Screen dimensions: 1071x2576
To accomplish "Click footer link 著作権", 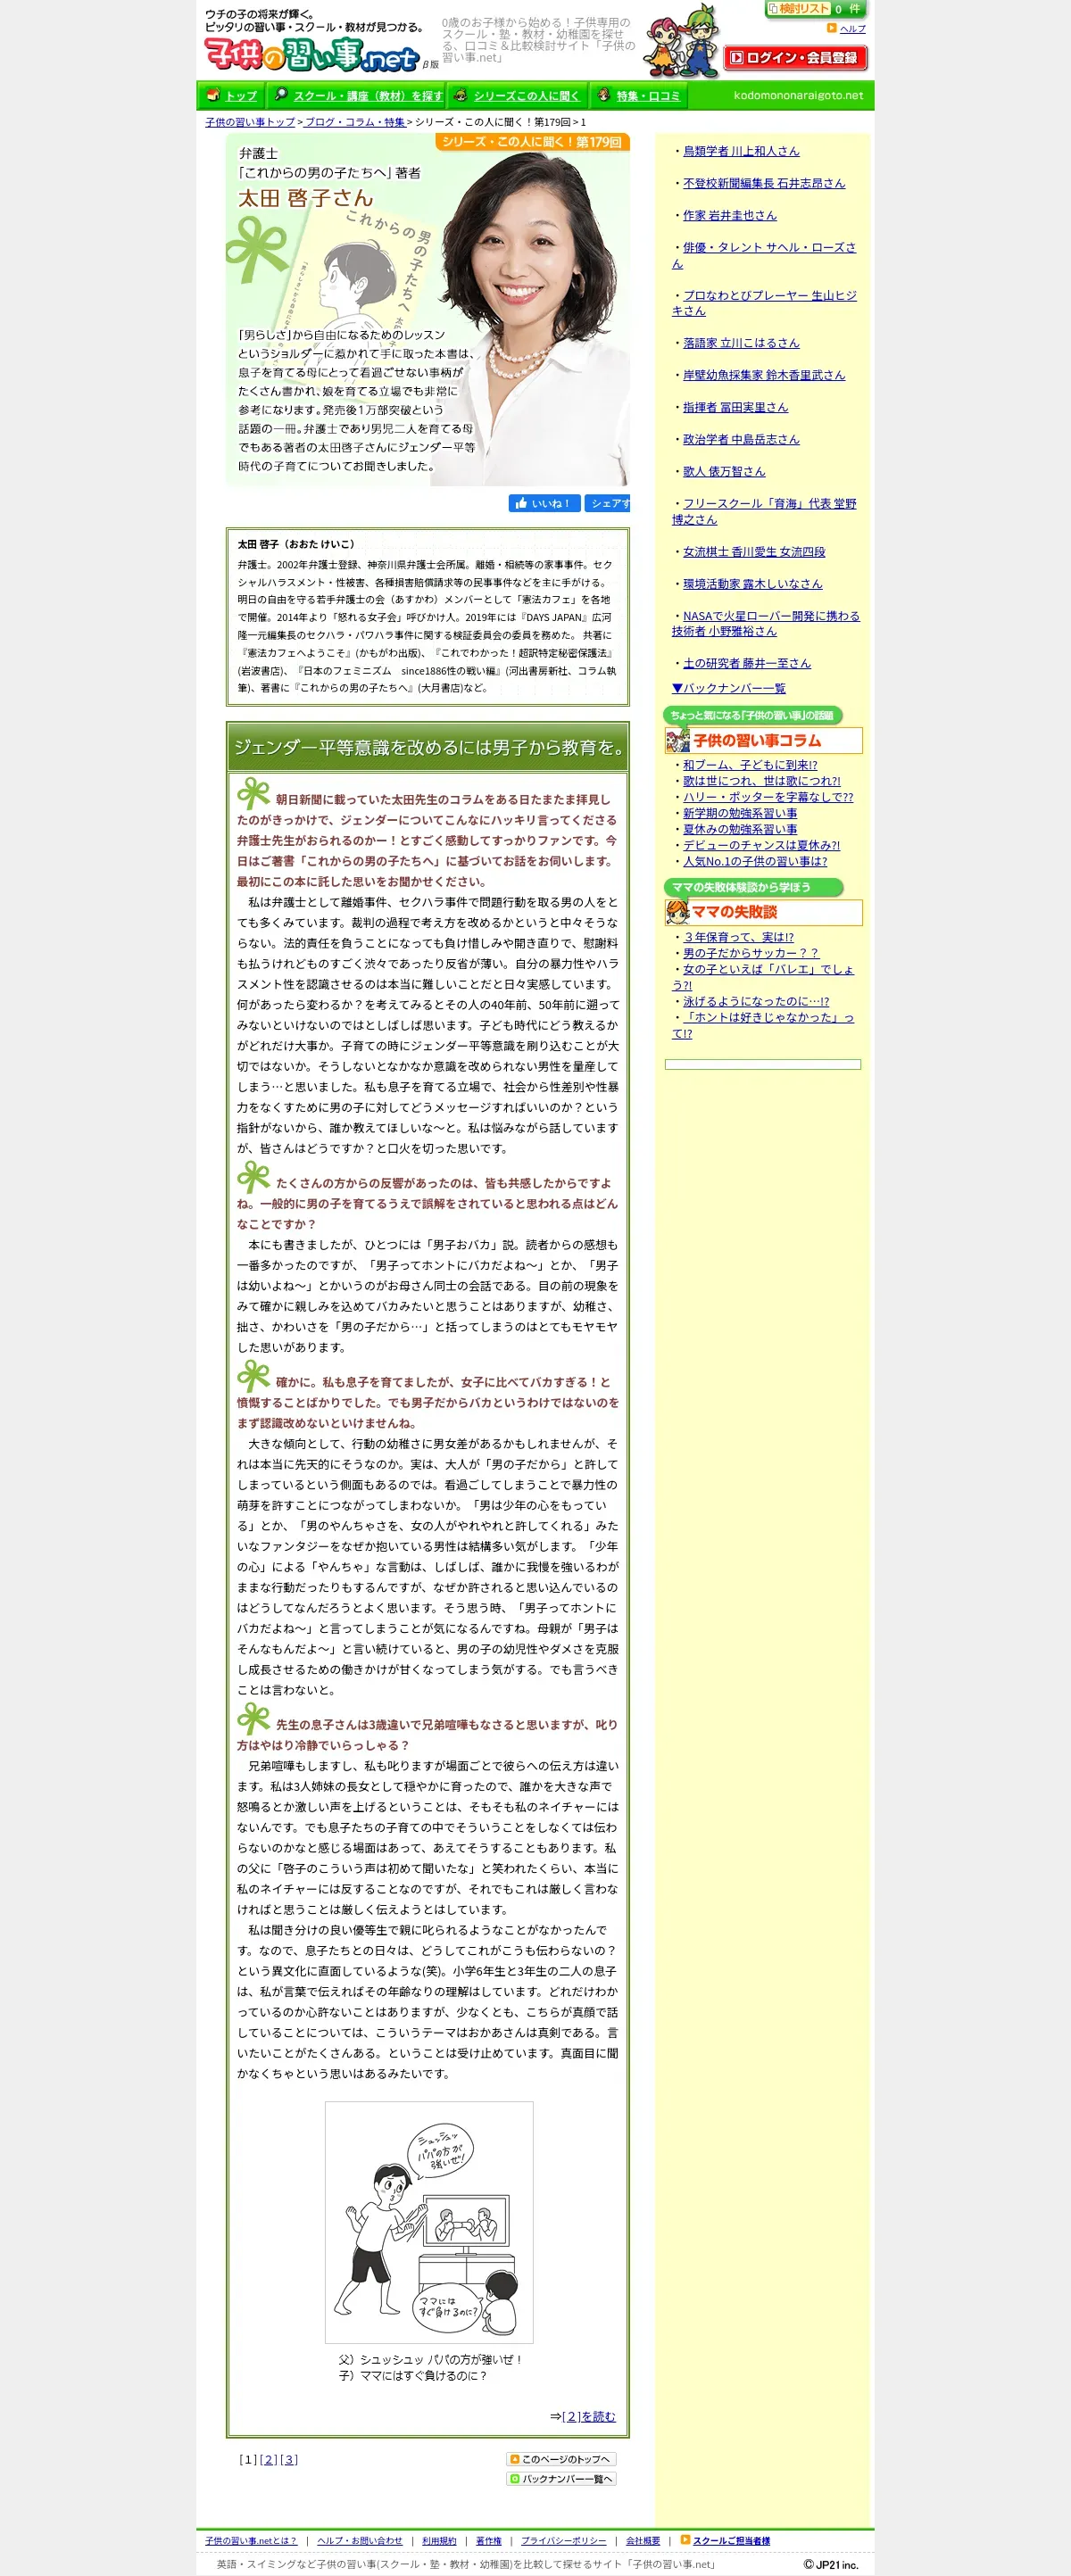I will coord(488,2540).
